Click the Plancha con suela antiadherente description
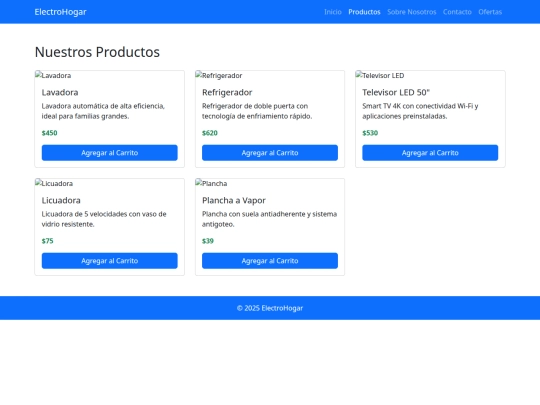540x405 pixels. 269,219
